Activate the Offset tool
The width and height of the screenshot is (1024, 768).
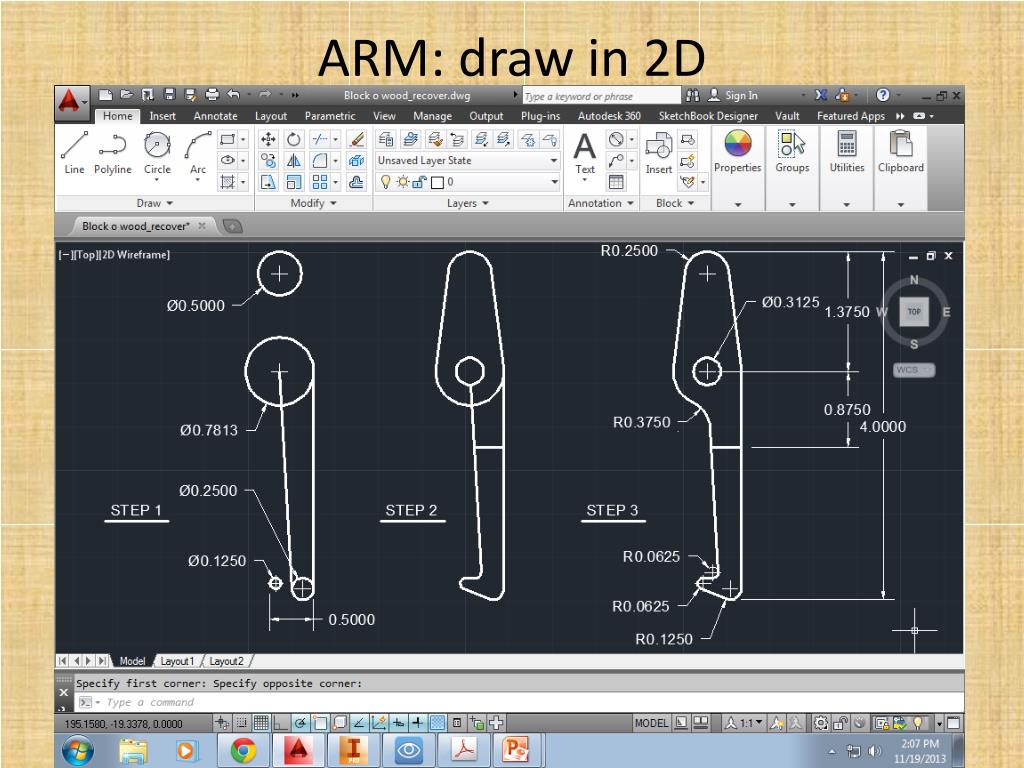357,182
